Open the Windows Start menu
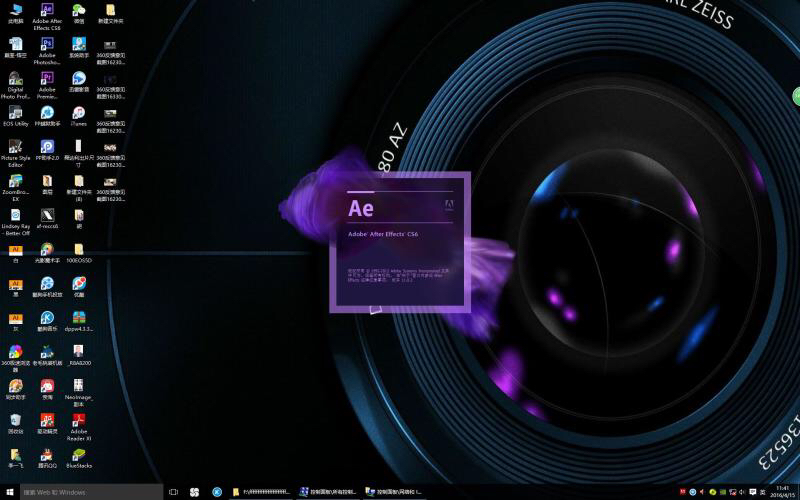 click(10, 492)
